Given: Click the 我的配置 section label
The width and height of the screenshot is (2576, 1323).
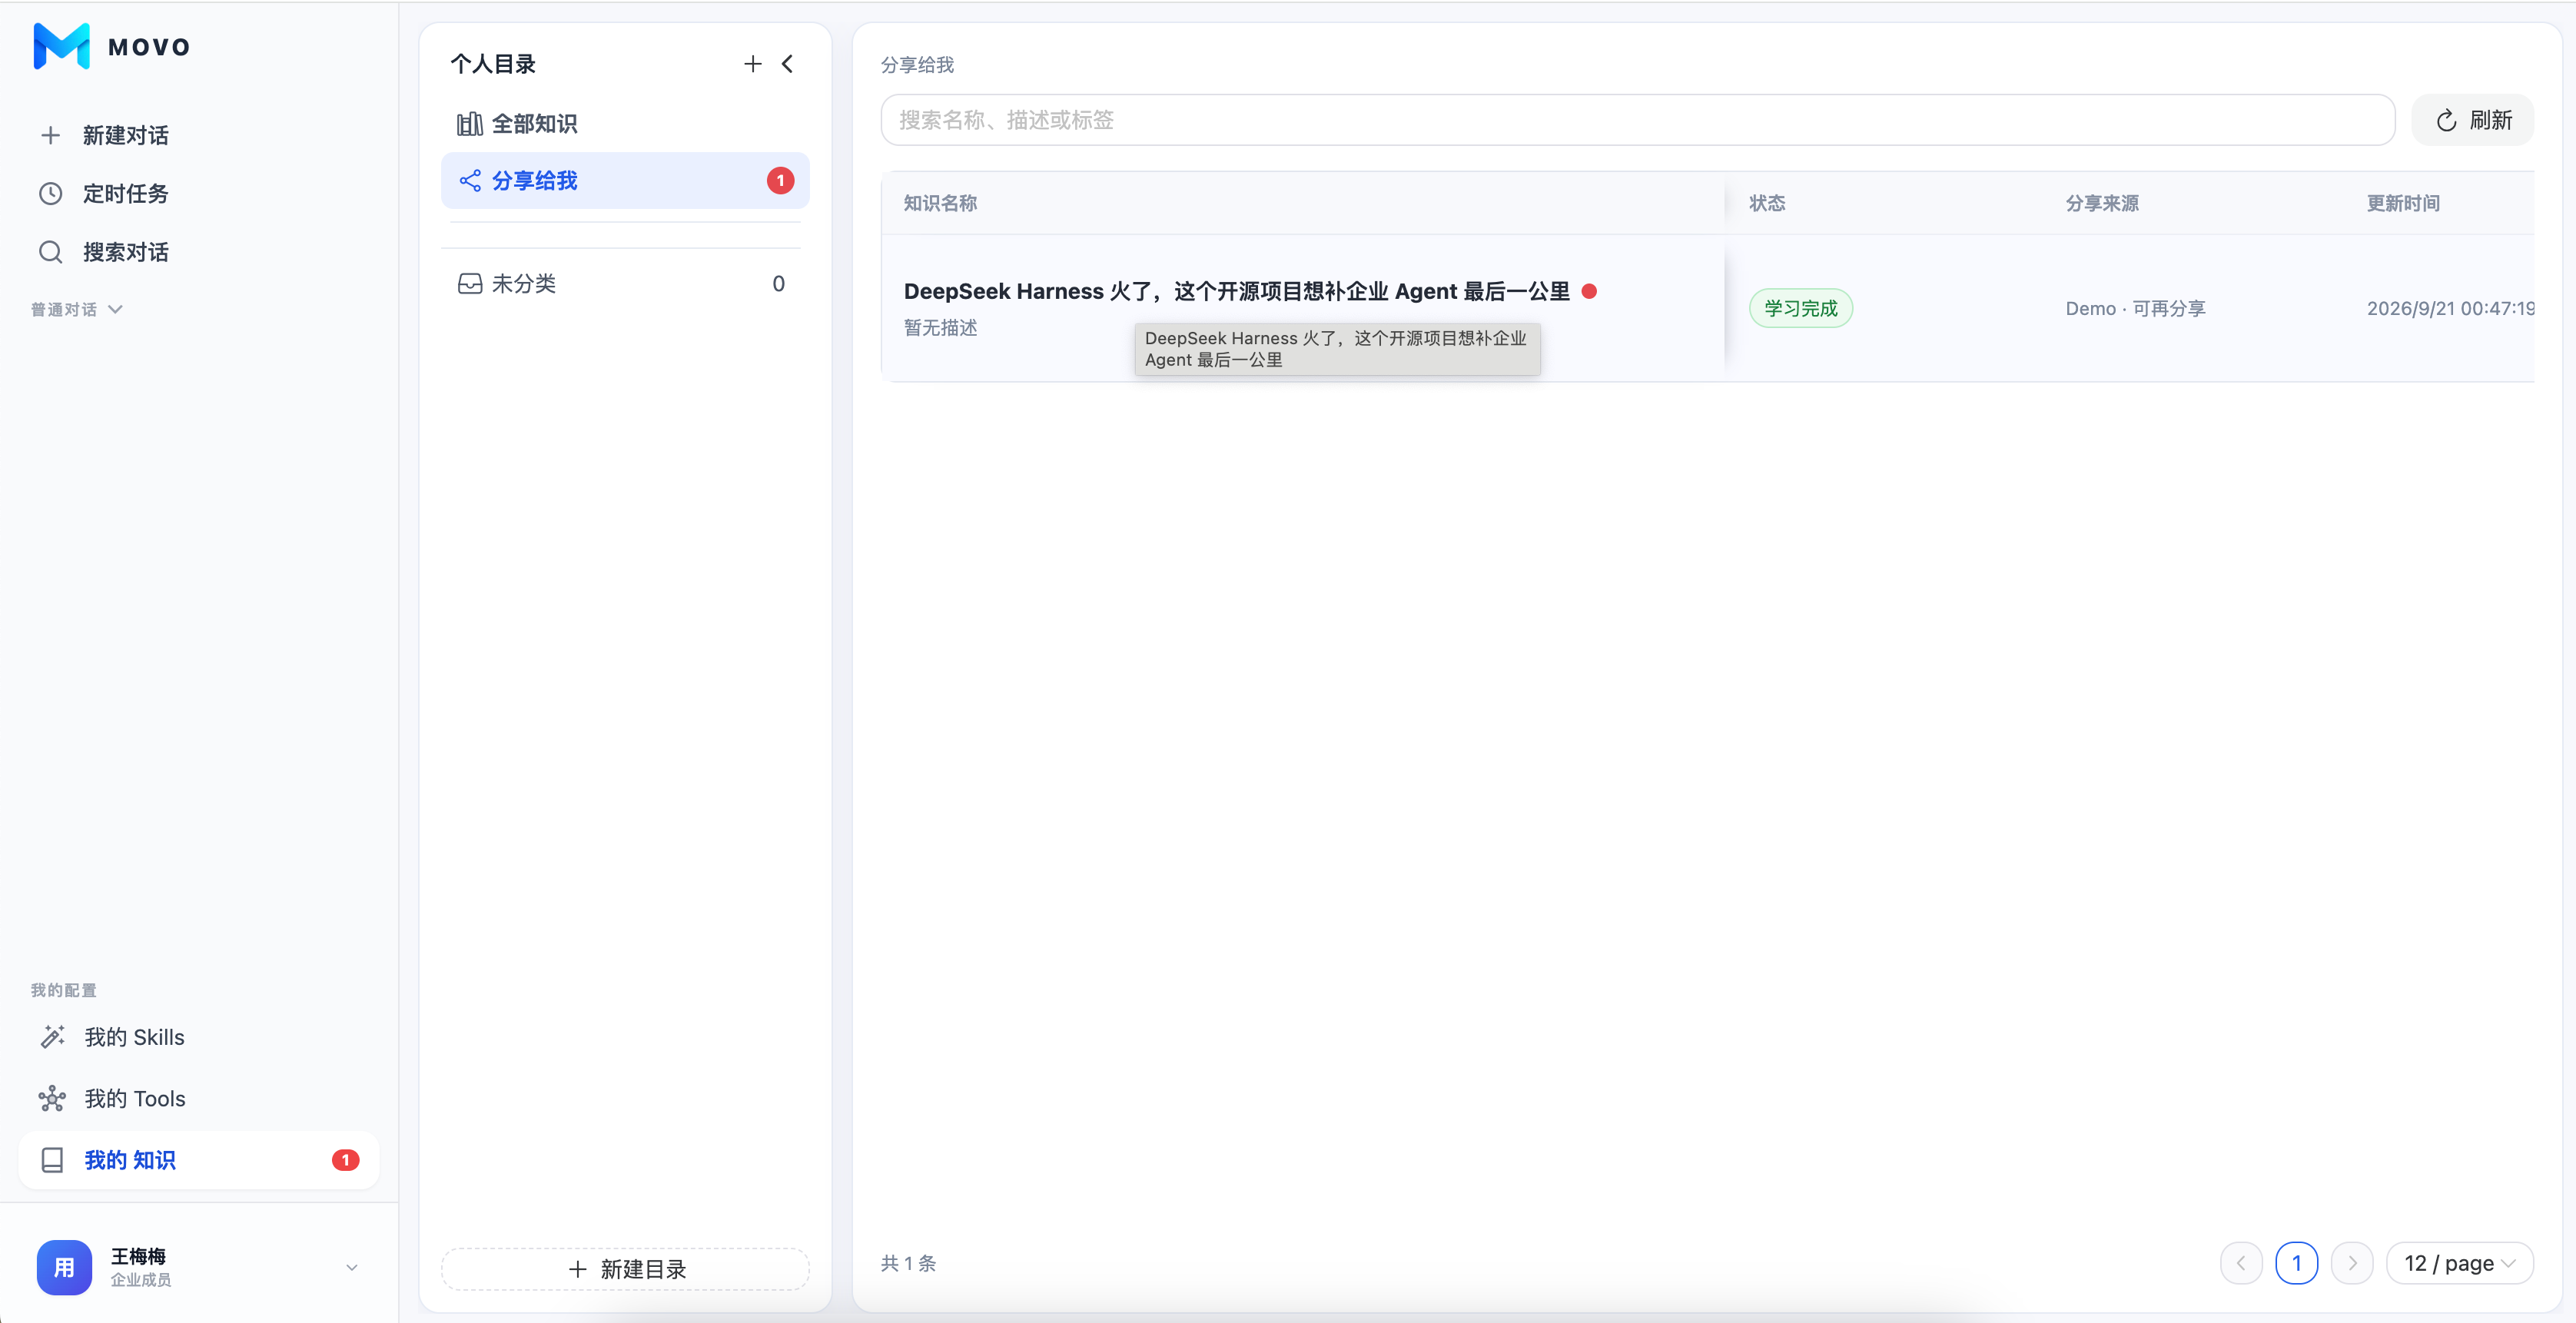Looking at the screenshot, I should click(x=64, y=990).
